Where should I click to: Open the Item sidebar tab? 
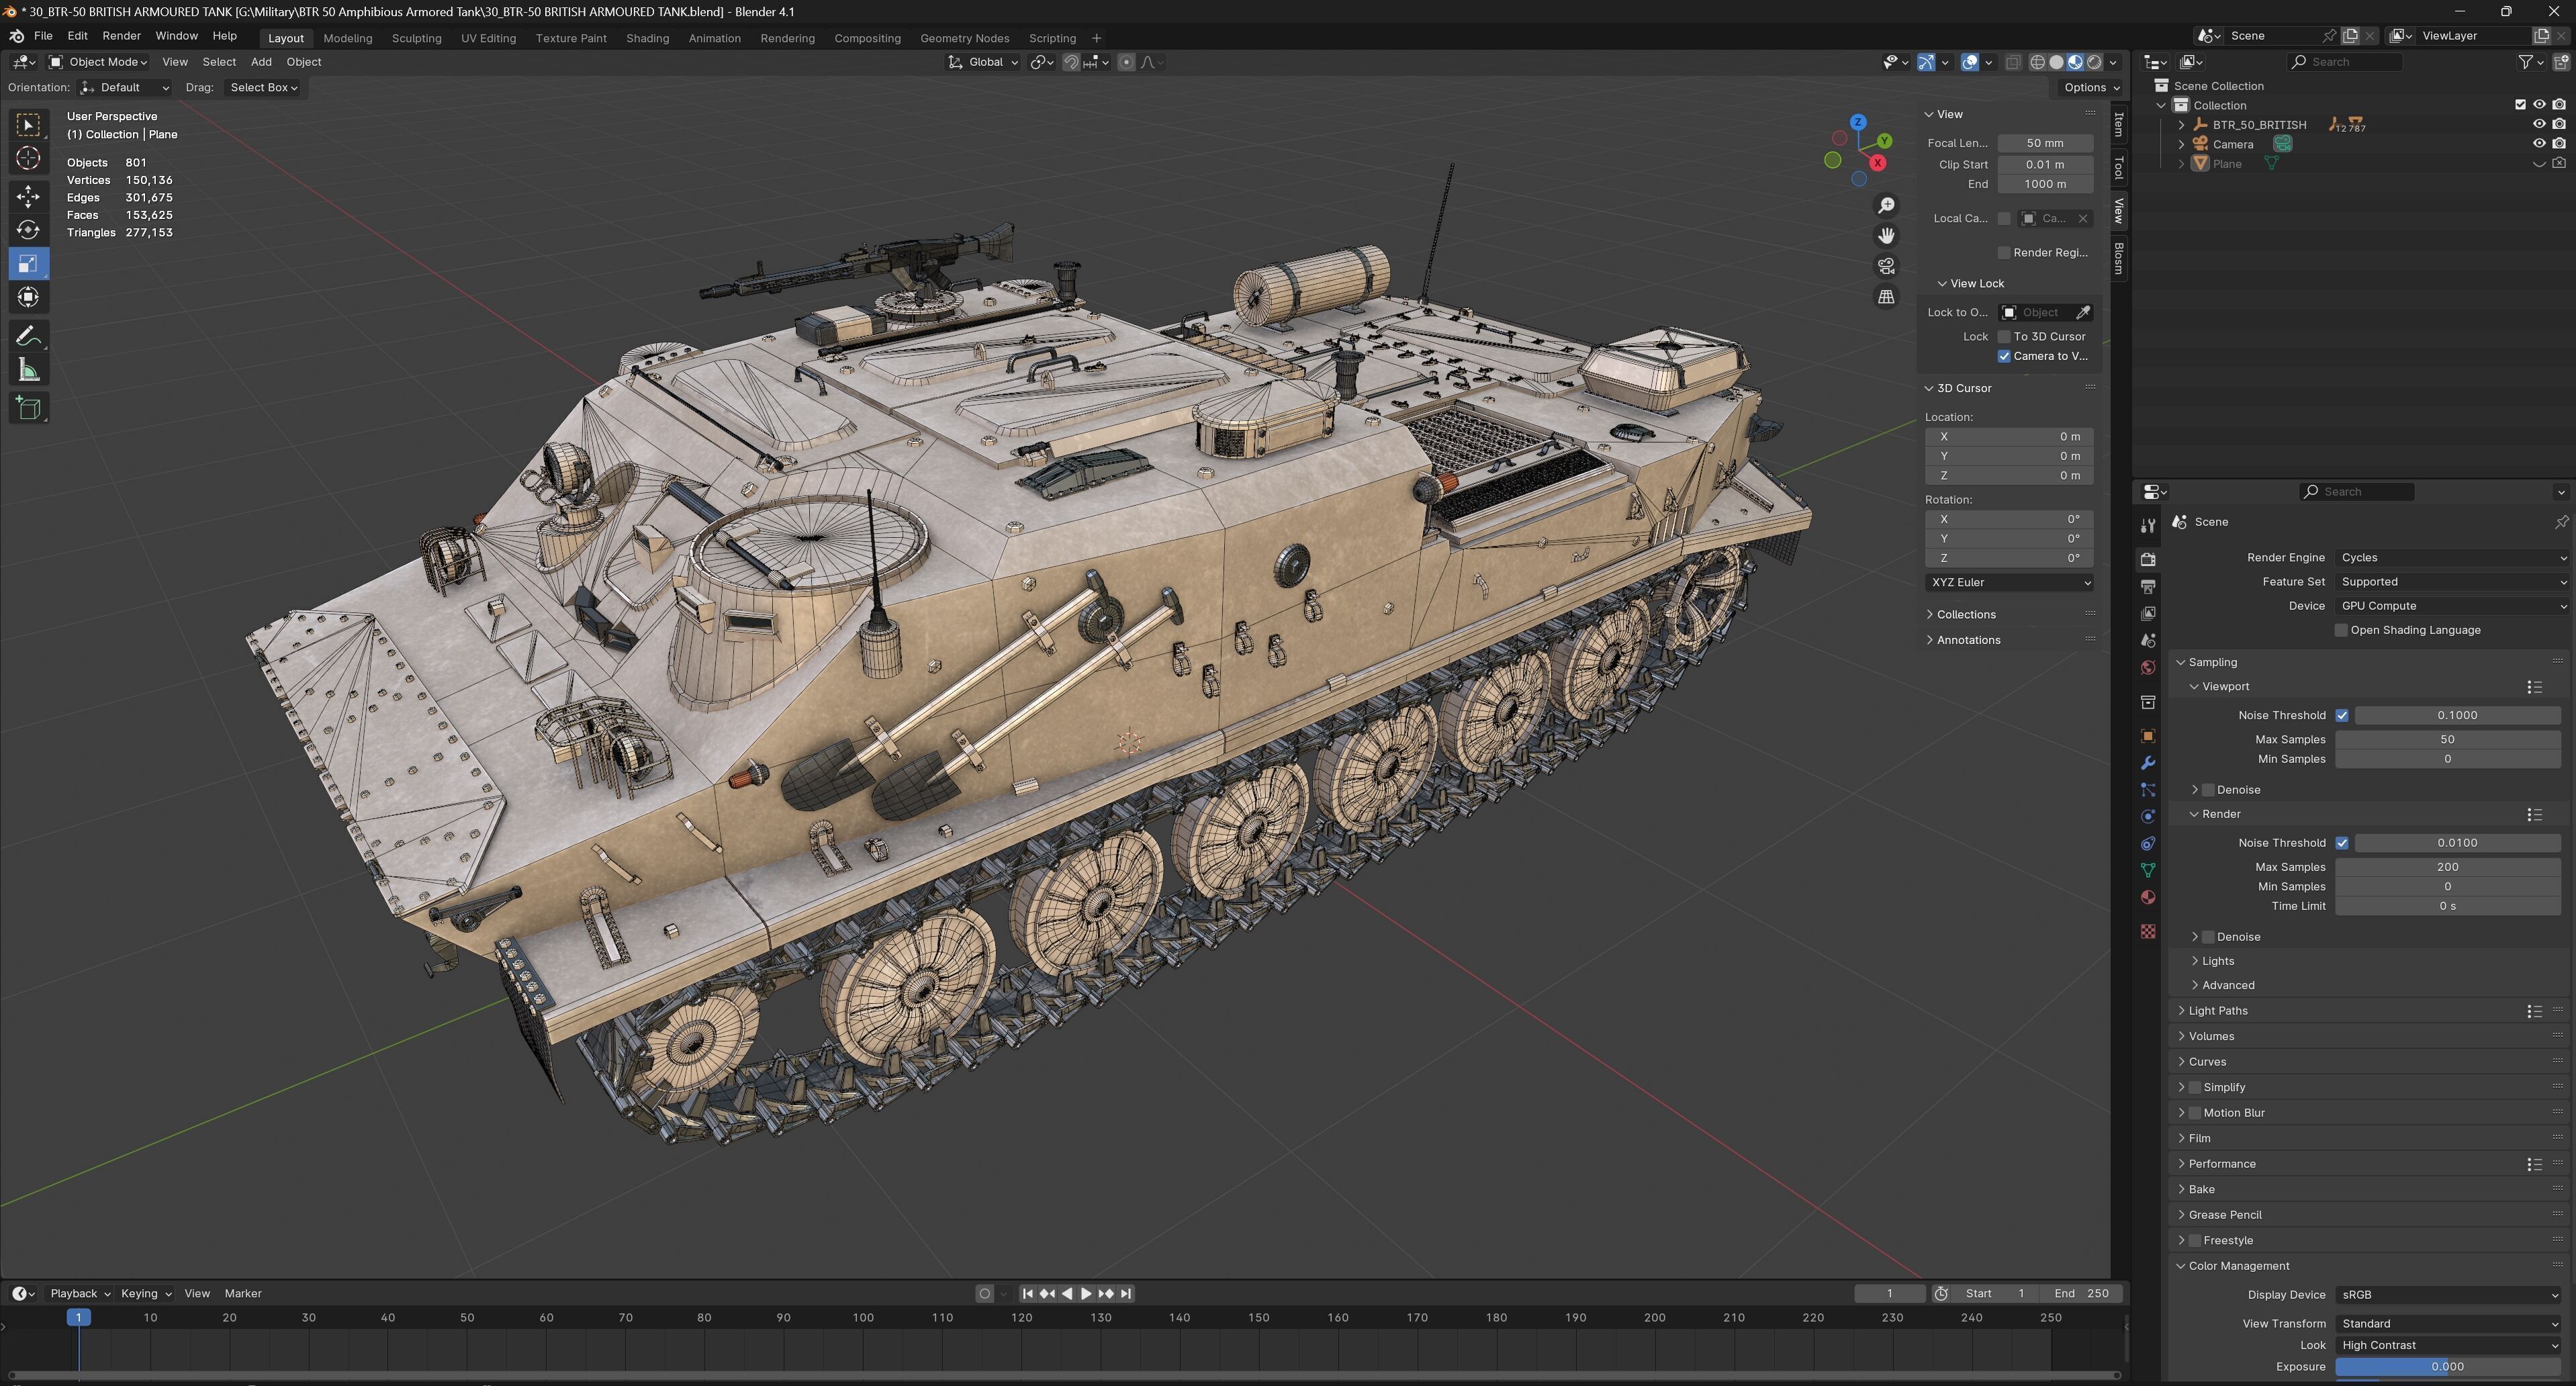tap(2119, 124)
